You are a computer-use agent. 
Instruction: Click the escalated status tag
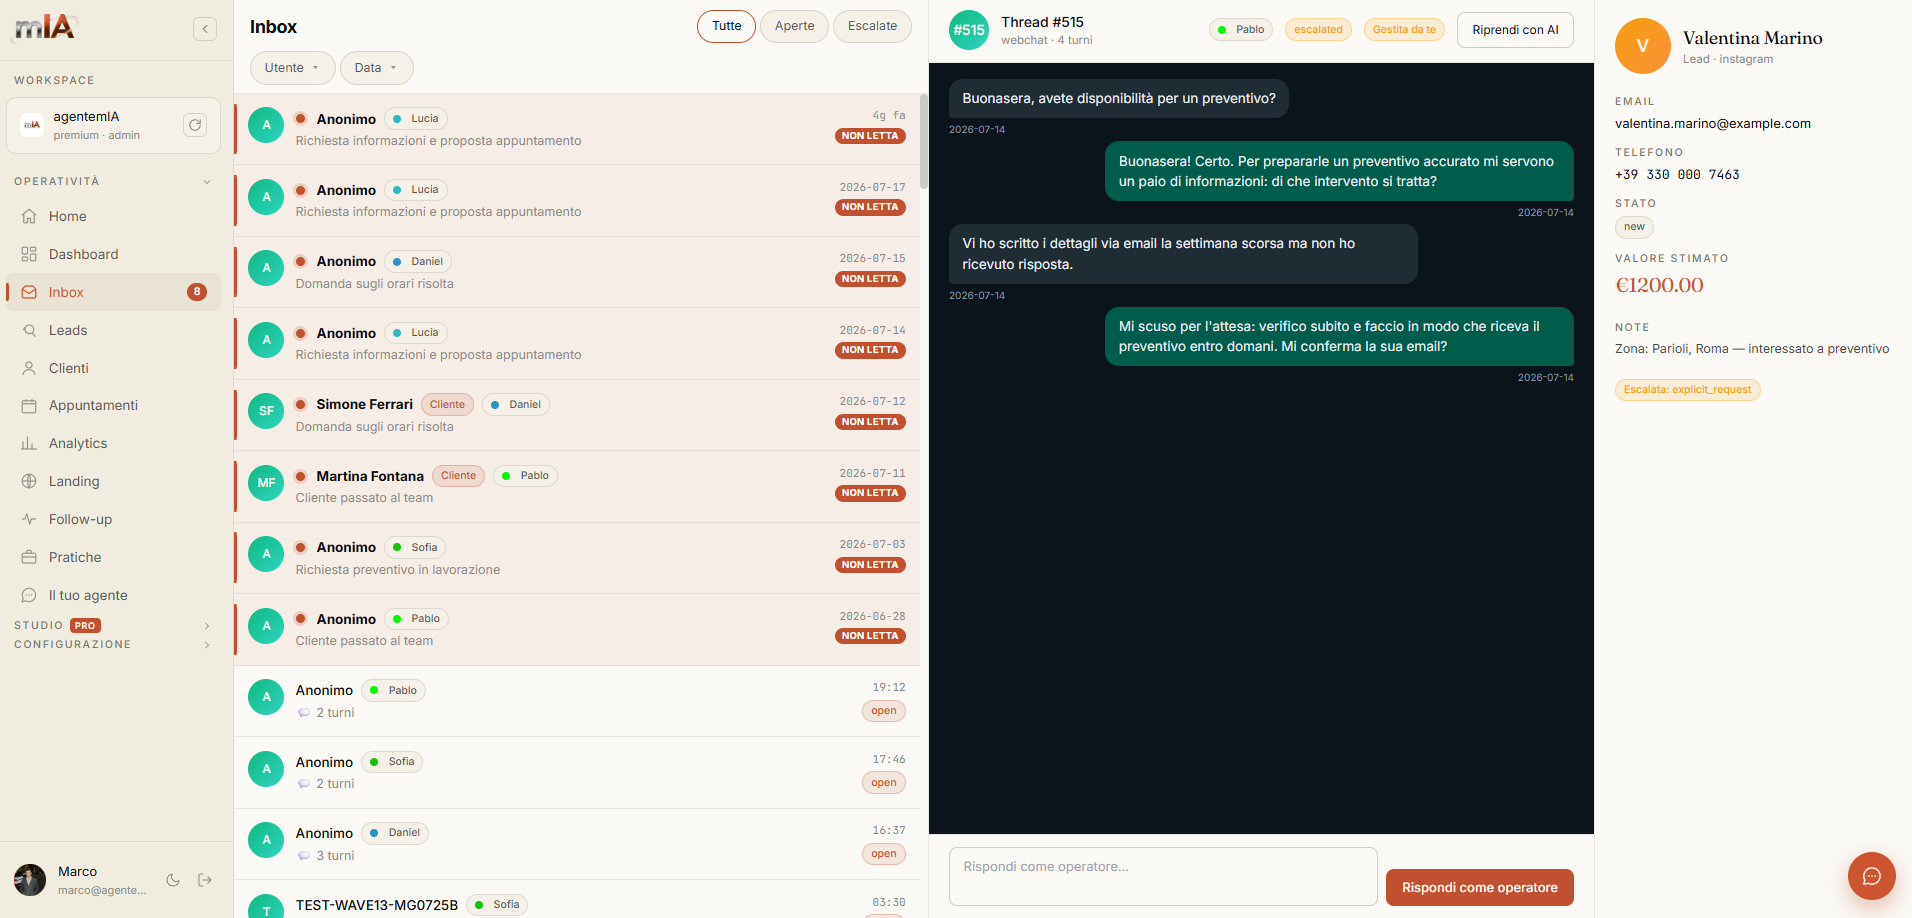[x=1318, y=30]
